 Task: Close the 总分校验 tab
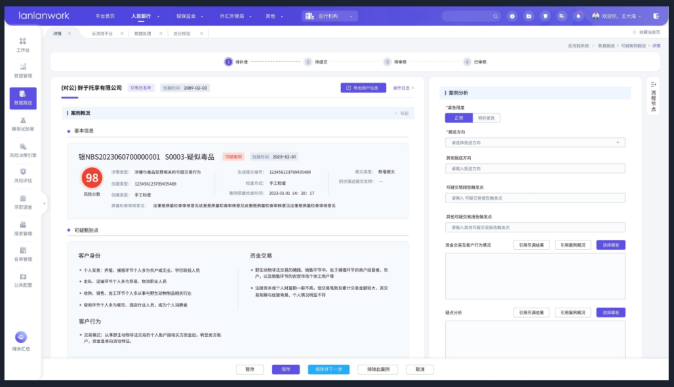(201, 34)
